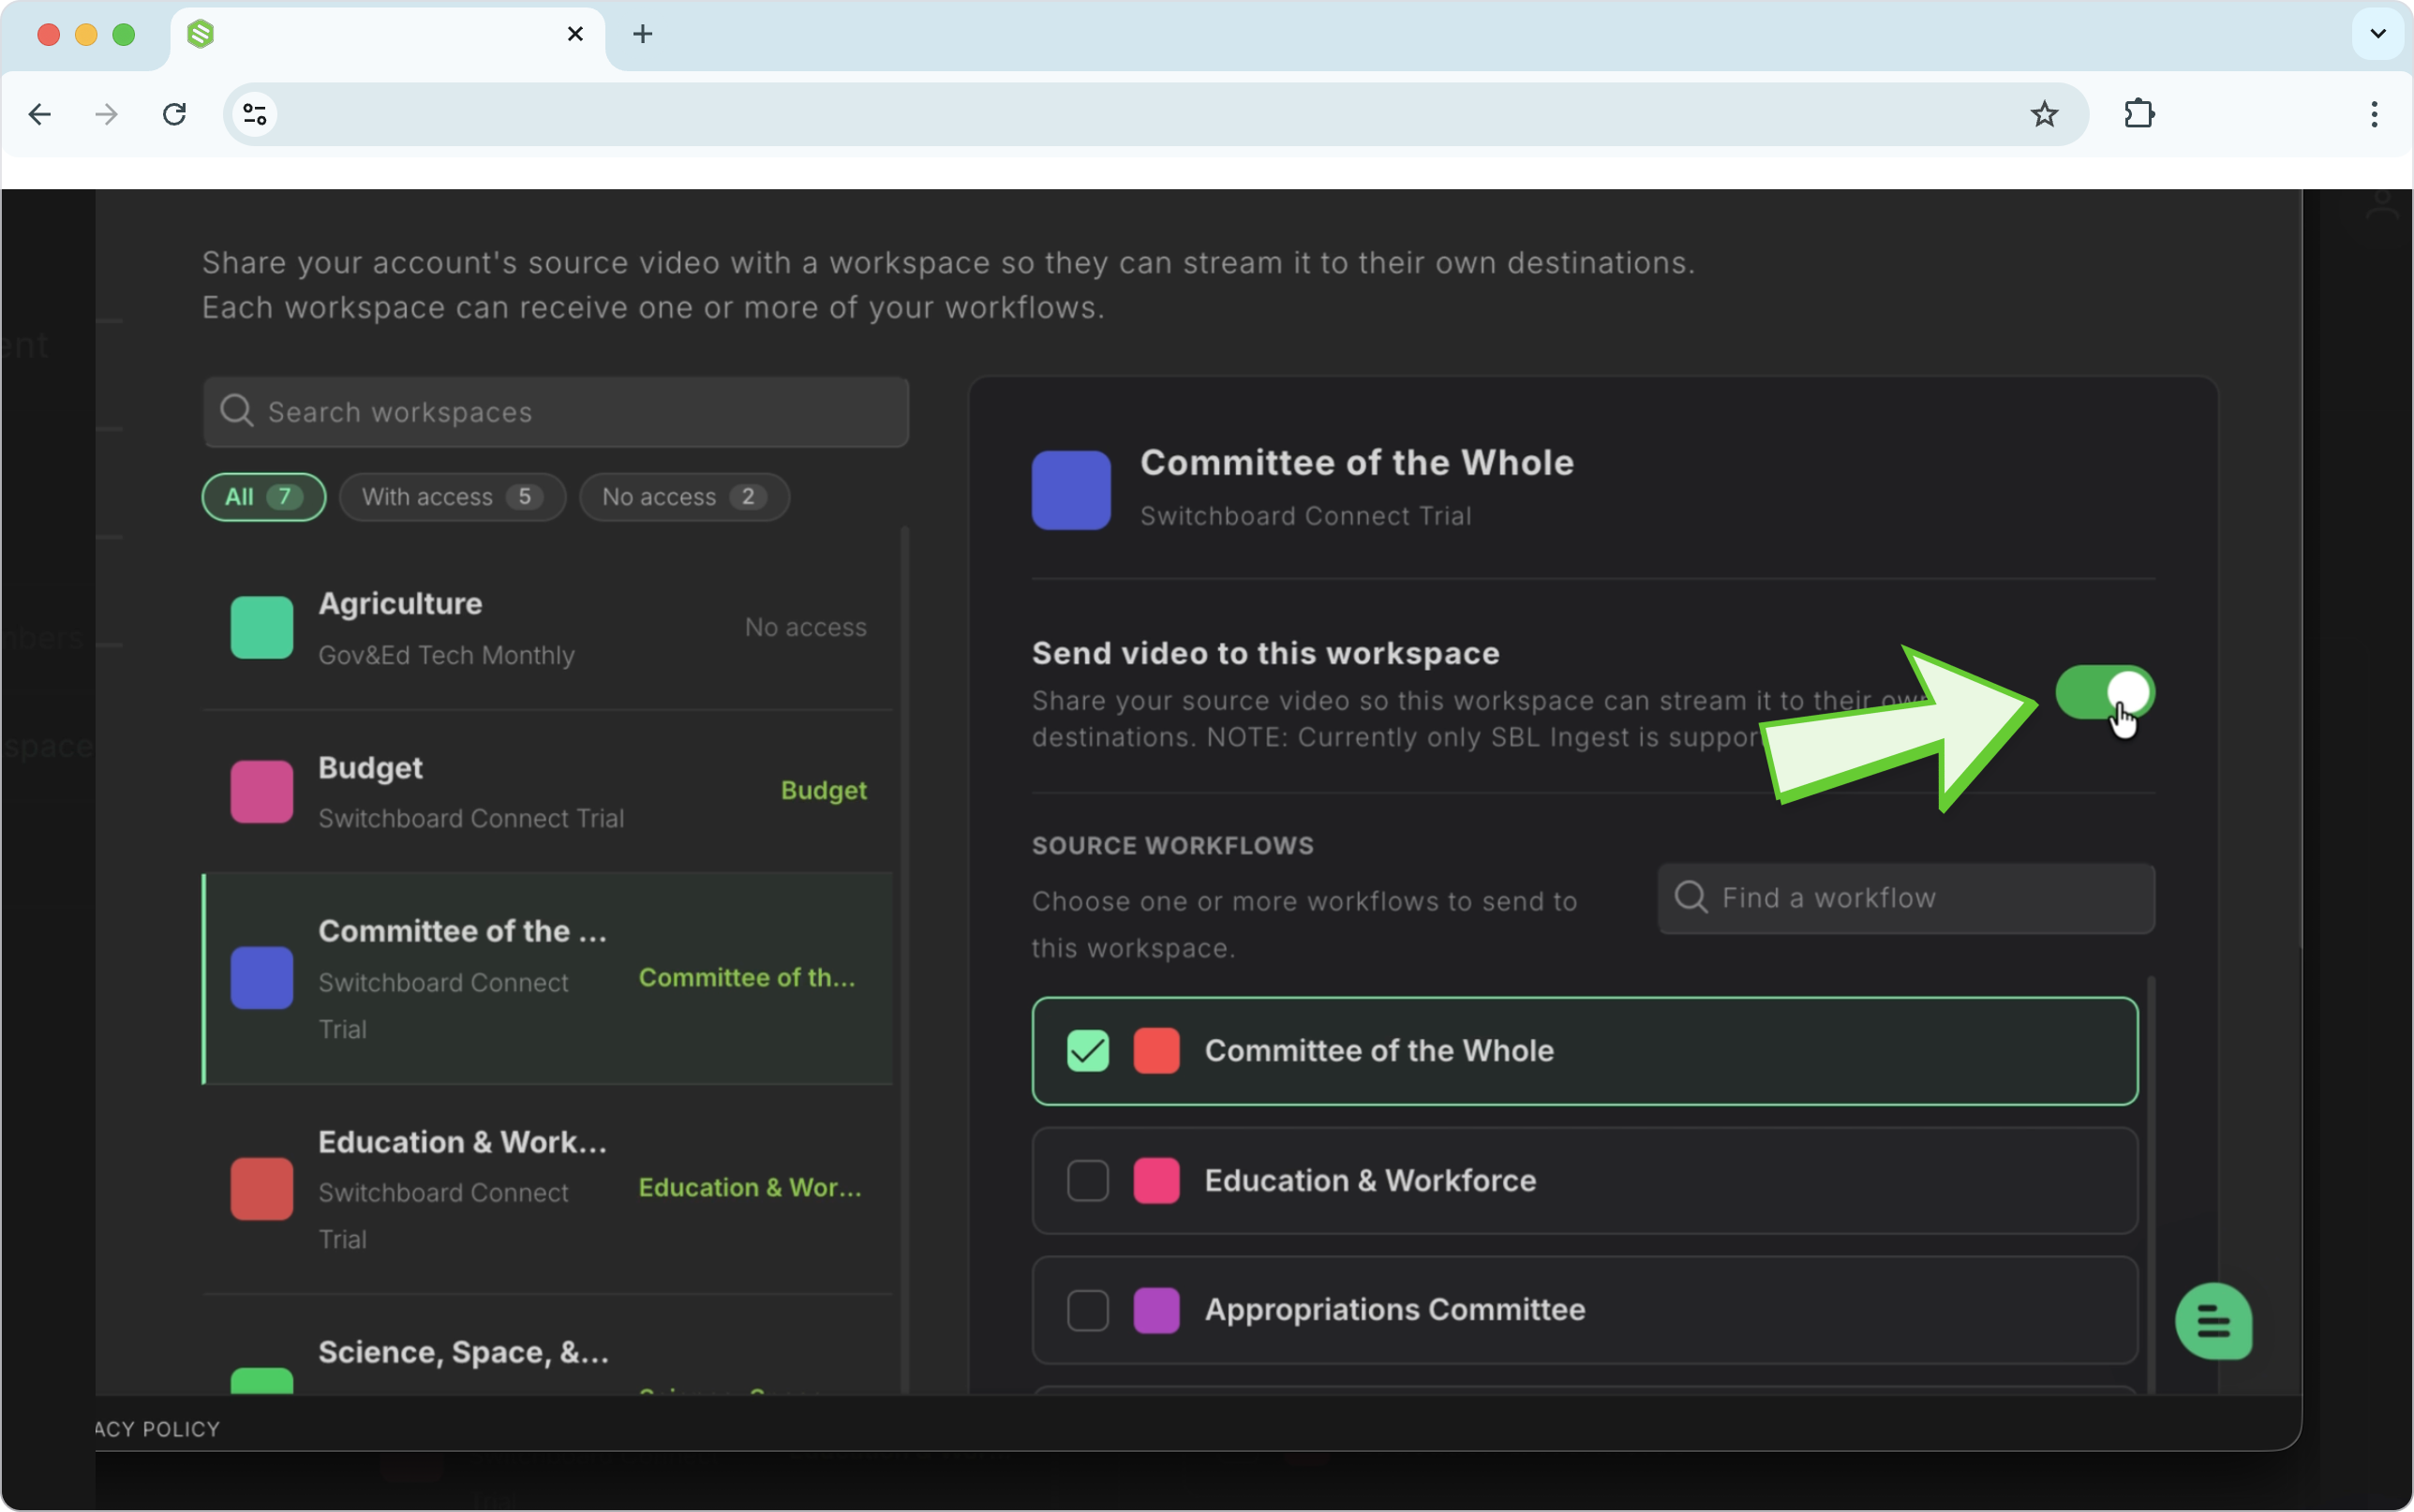This screenshot has width=2414, height=1512.
Task: Click the No access status for Agriculture
Action: [805, 627]
